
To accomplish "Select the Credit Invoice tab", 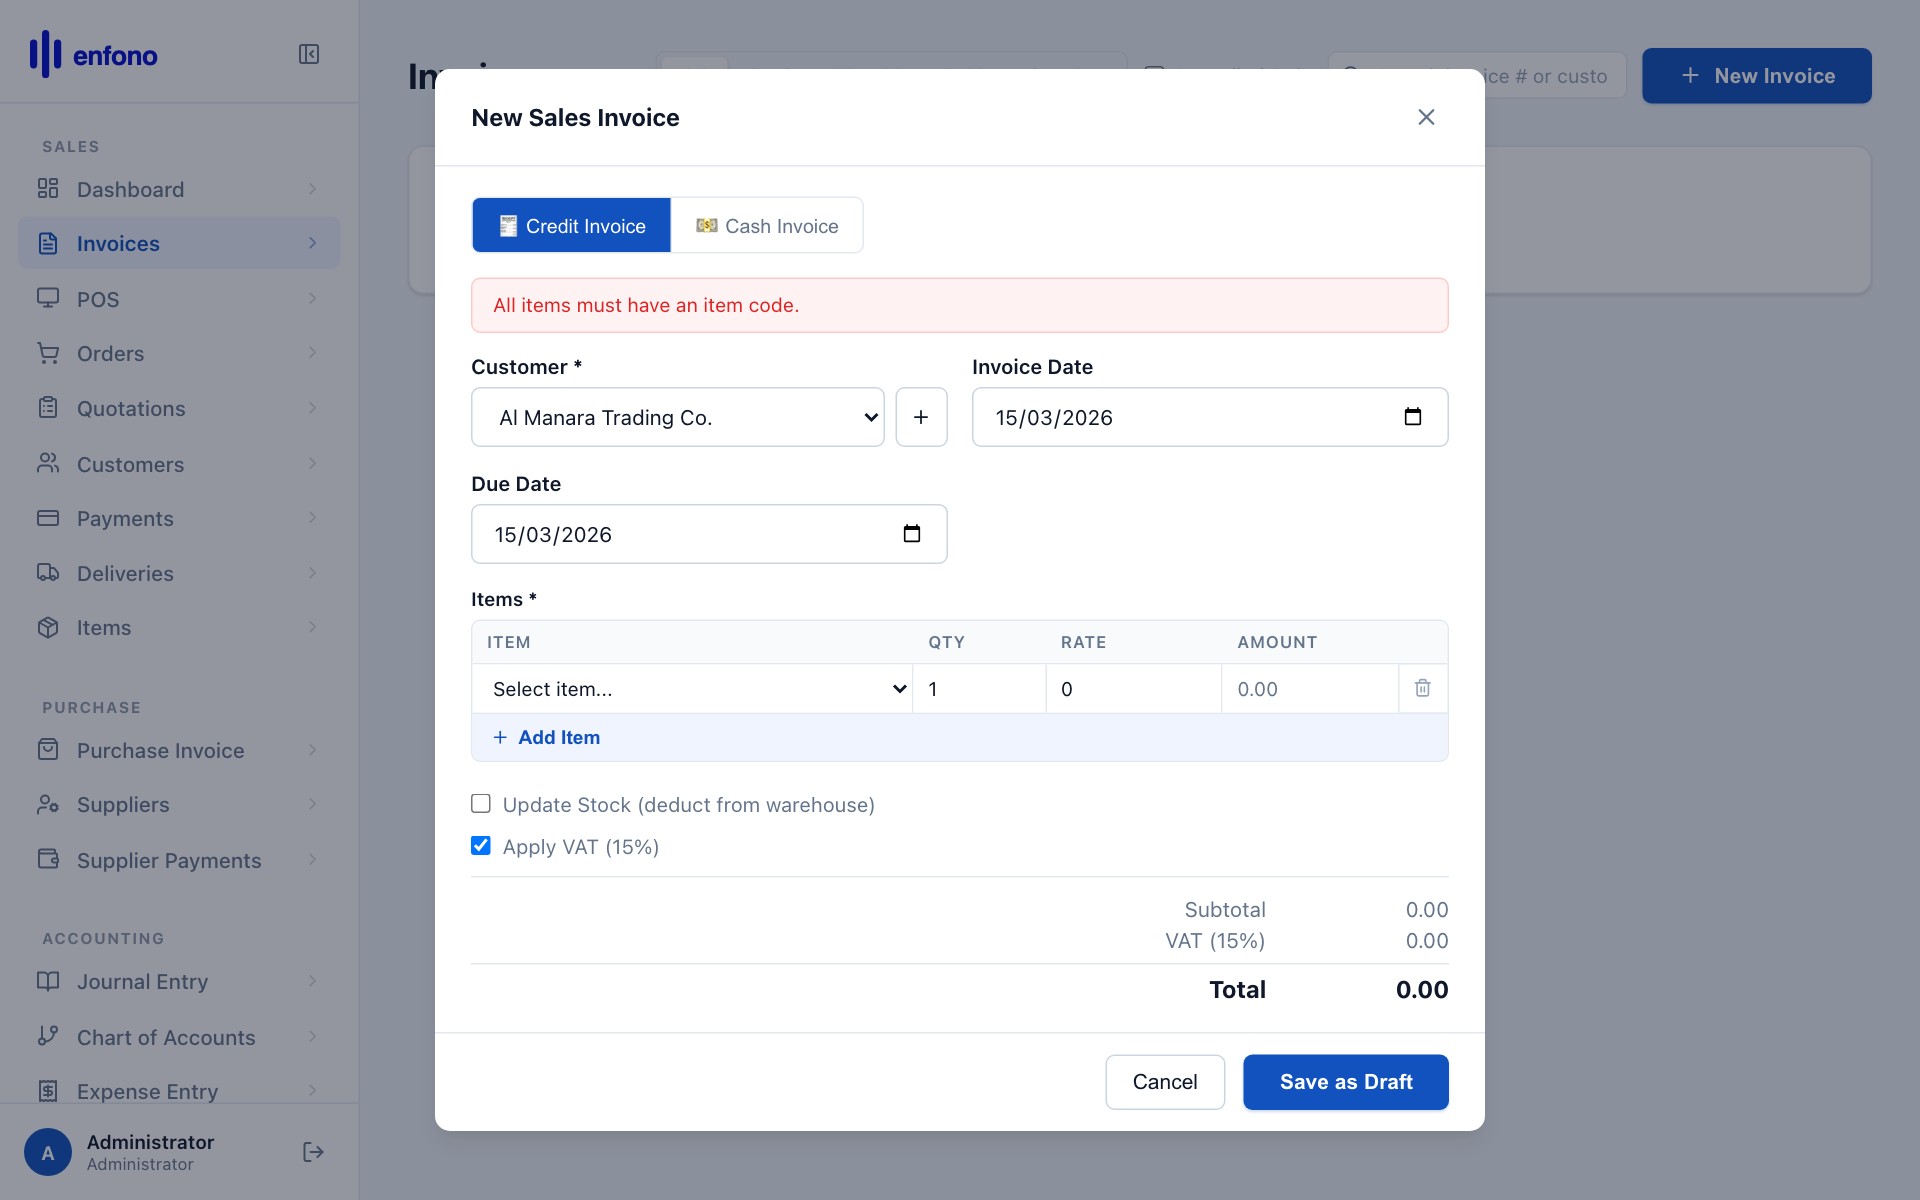I will click(571, 225).
